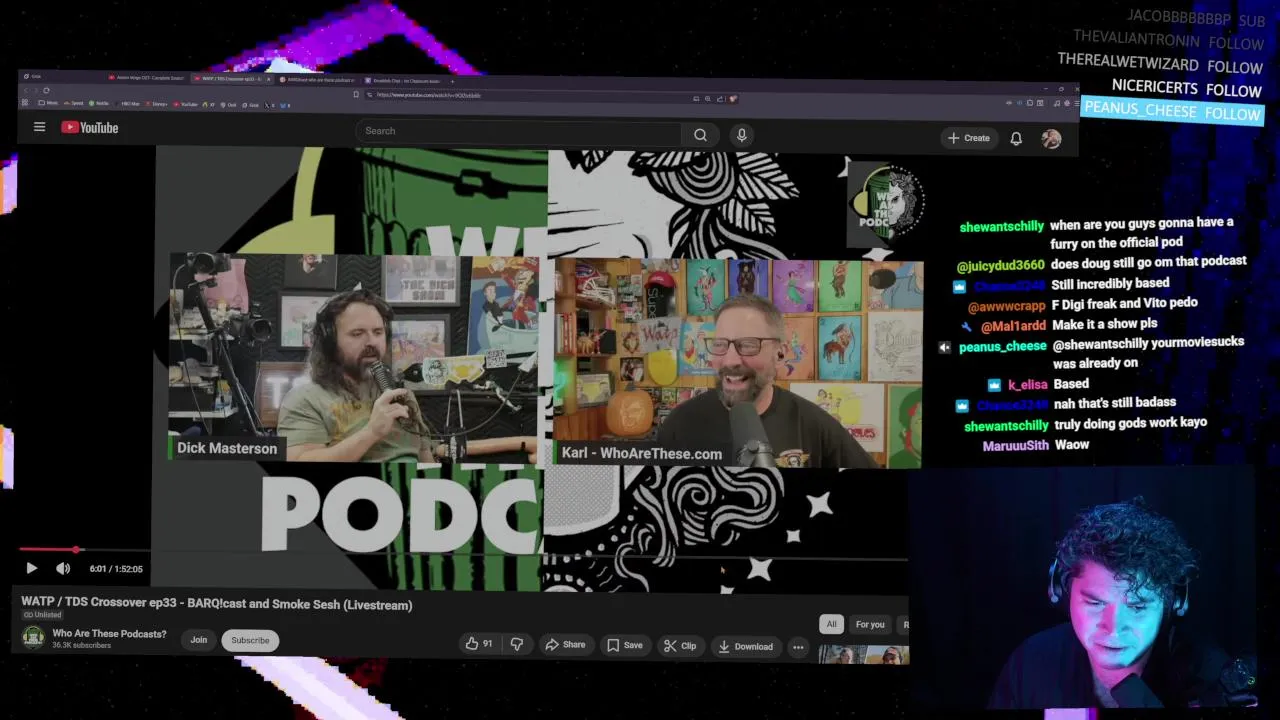Open the Create menu
The height and width of the screenshot is (720, 1280).
click(968, 138)
